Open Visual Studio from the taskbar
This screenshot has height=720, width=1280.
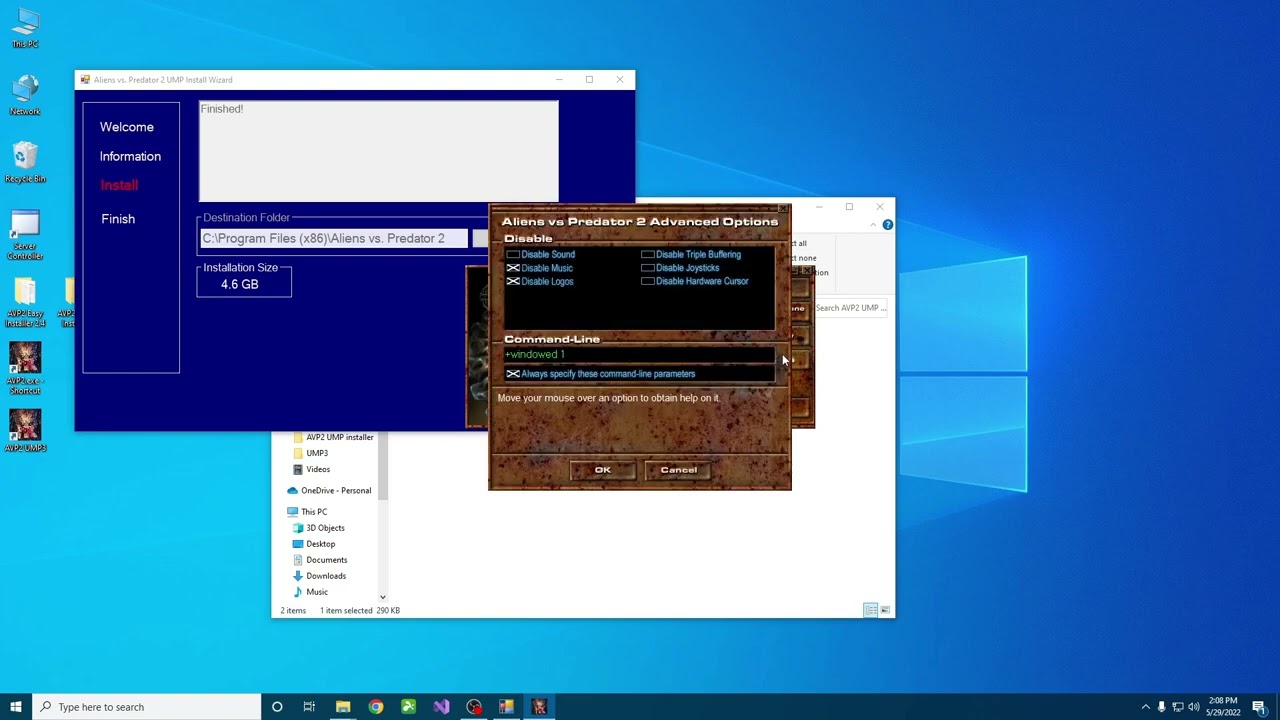(441, 707)
